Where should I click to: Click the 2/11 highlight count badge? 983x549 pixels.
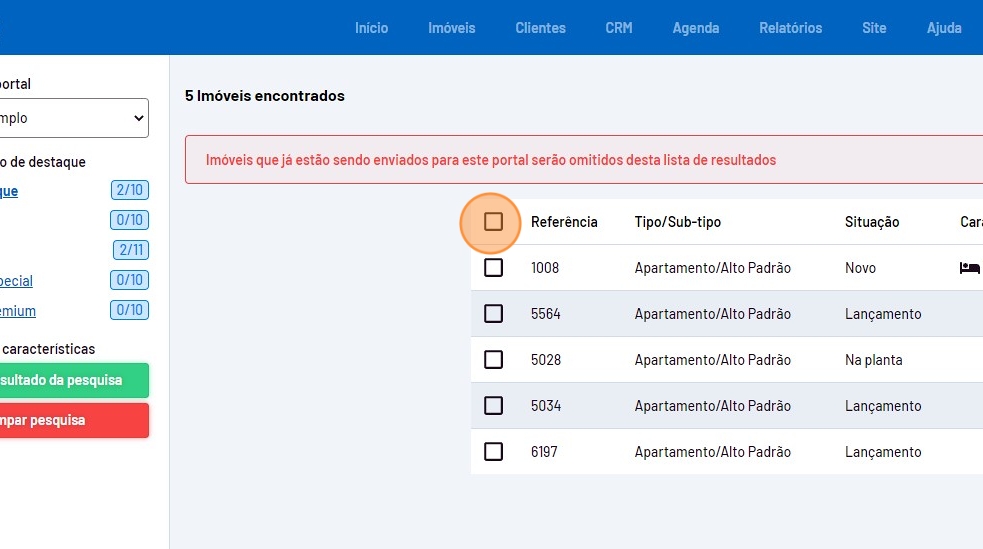(x=129, y=250)
